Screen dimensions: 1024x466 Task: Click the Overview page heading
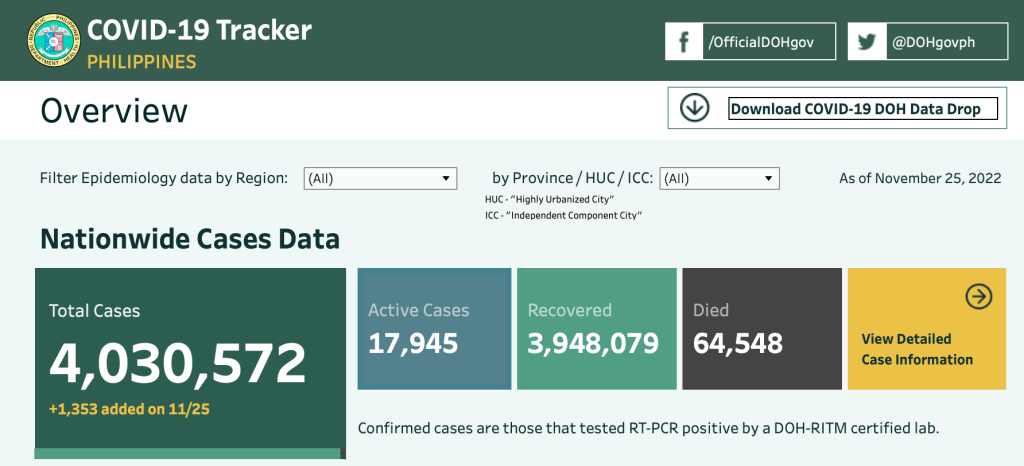114,110
